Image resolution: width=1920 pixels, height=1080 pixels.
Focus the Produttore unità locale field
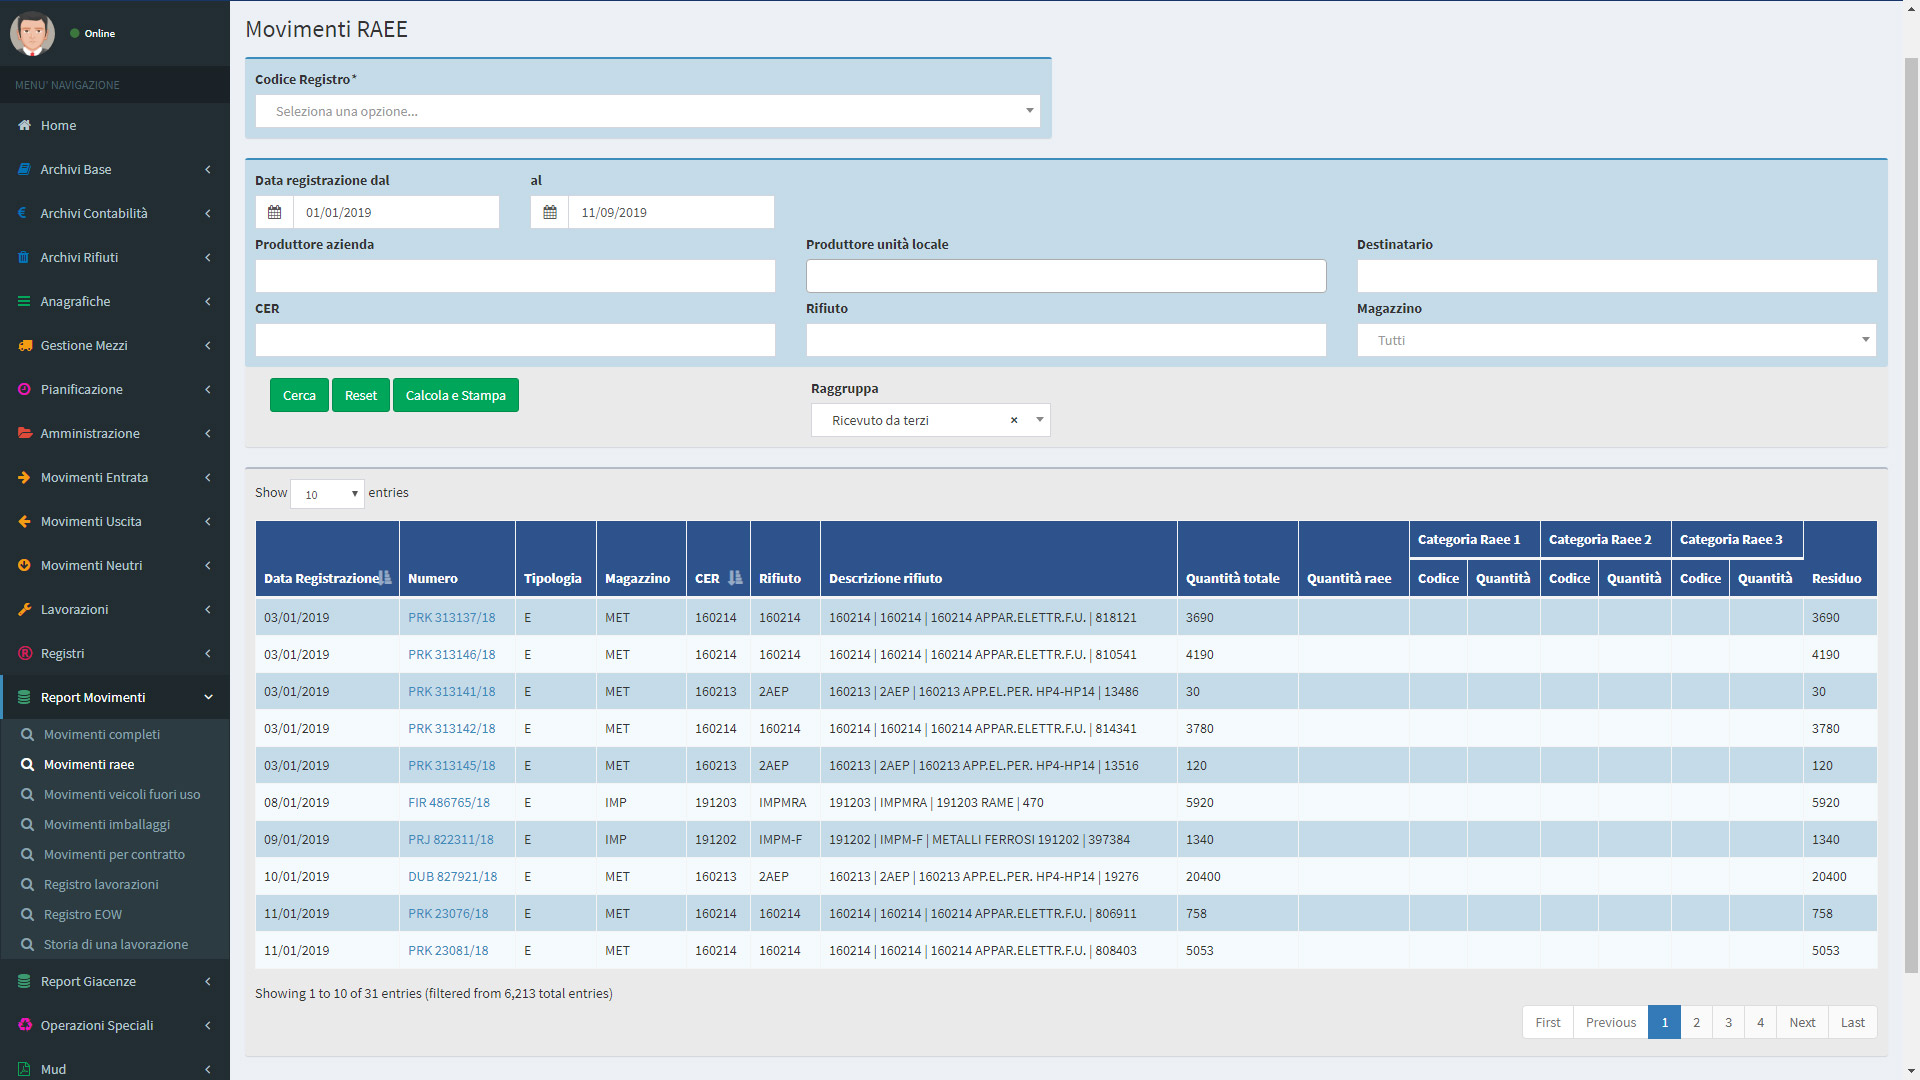(x=1066, y=276)
